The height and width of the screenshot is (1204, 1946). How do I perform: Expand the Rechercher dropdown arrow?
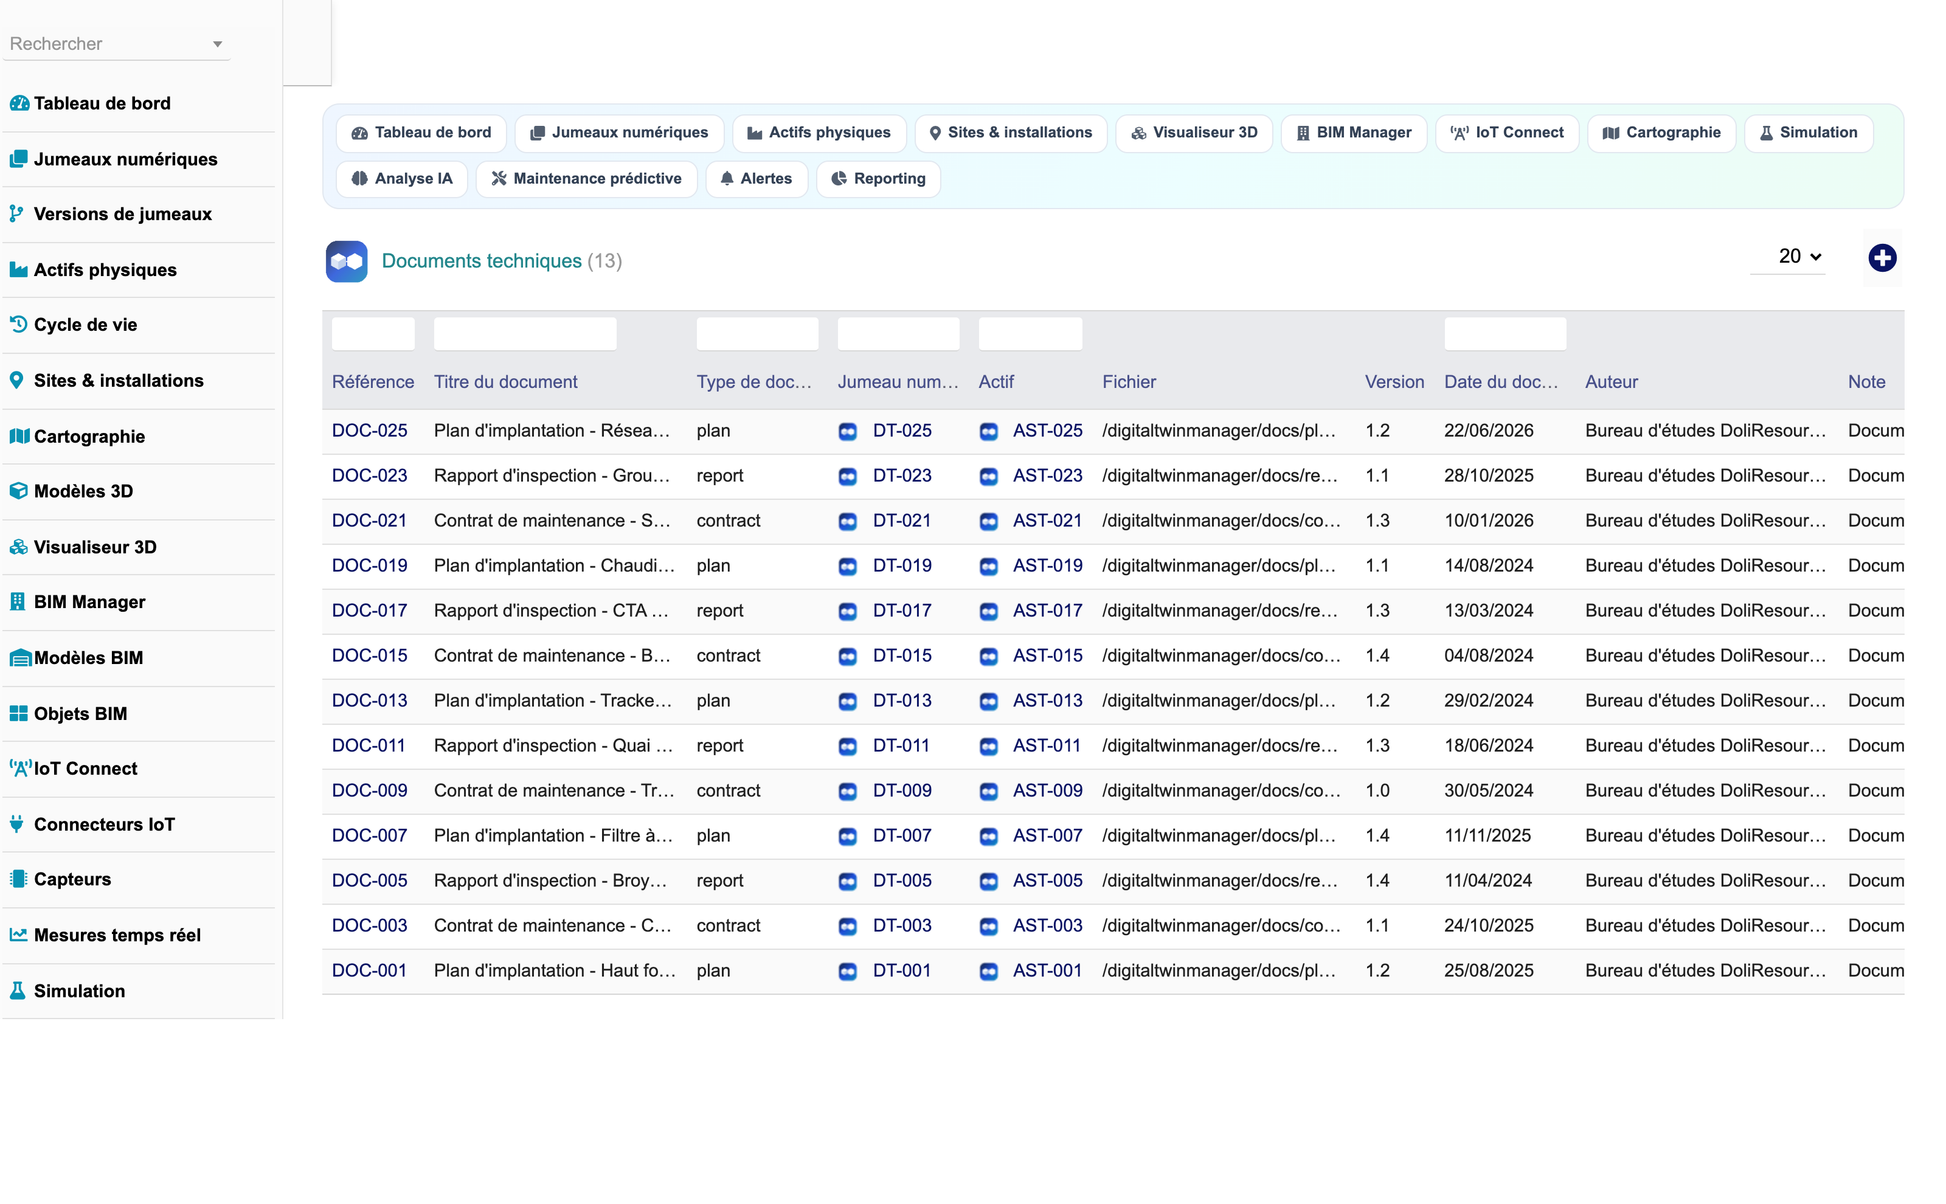[217, 44]
